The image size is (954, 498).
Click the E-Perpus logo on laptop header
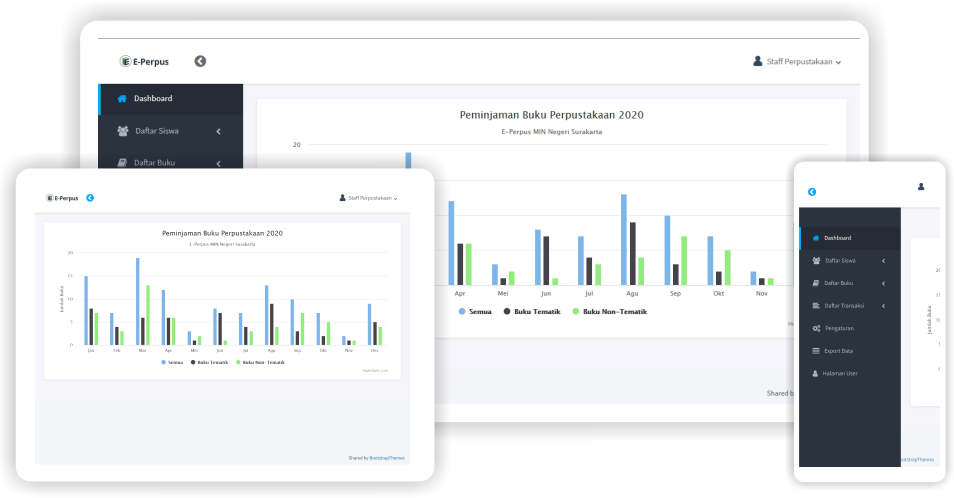[x=144, y=62]
